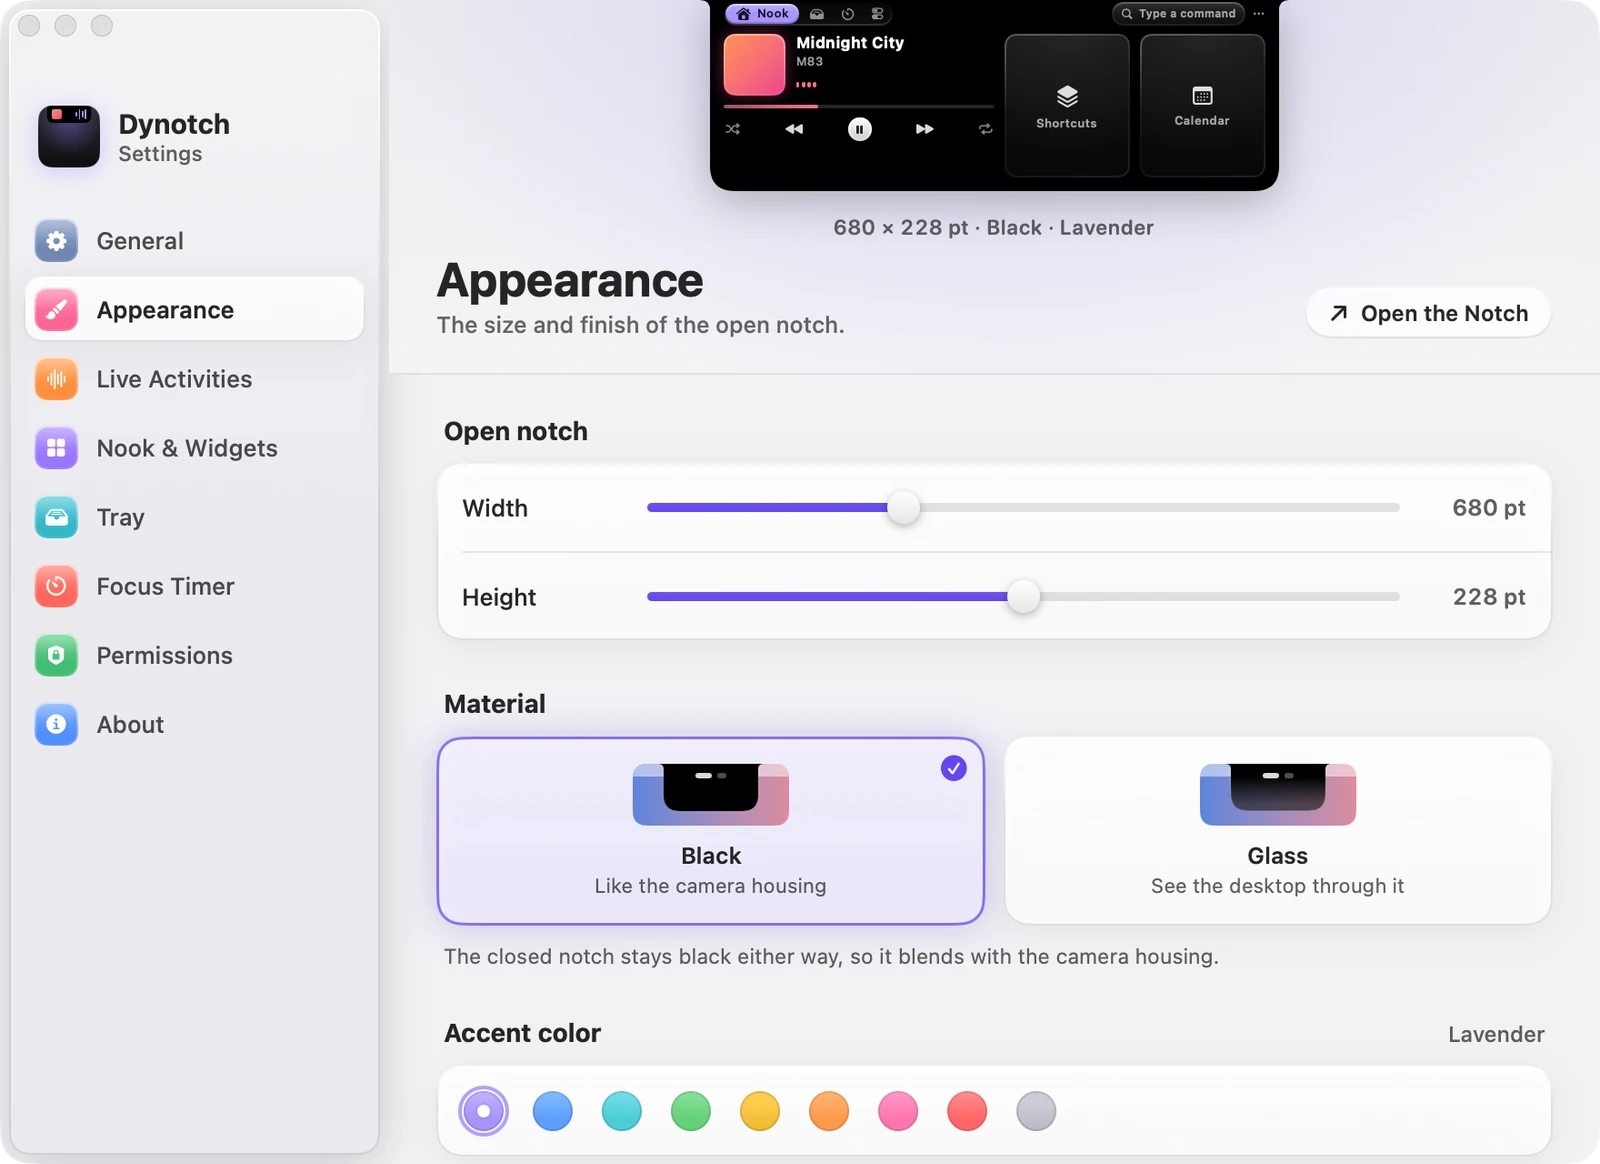
Task: Click the tray icon in the notch preview tabs
Action: 817,14
